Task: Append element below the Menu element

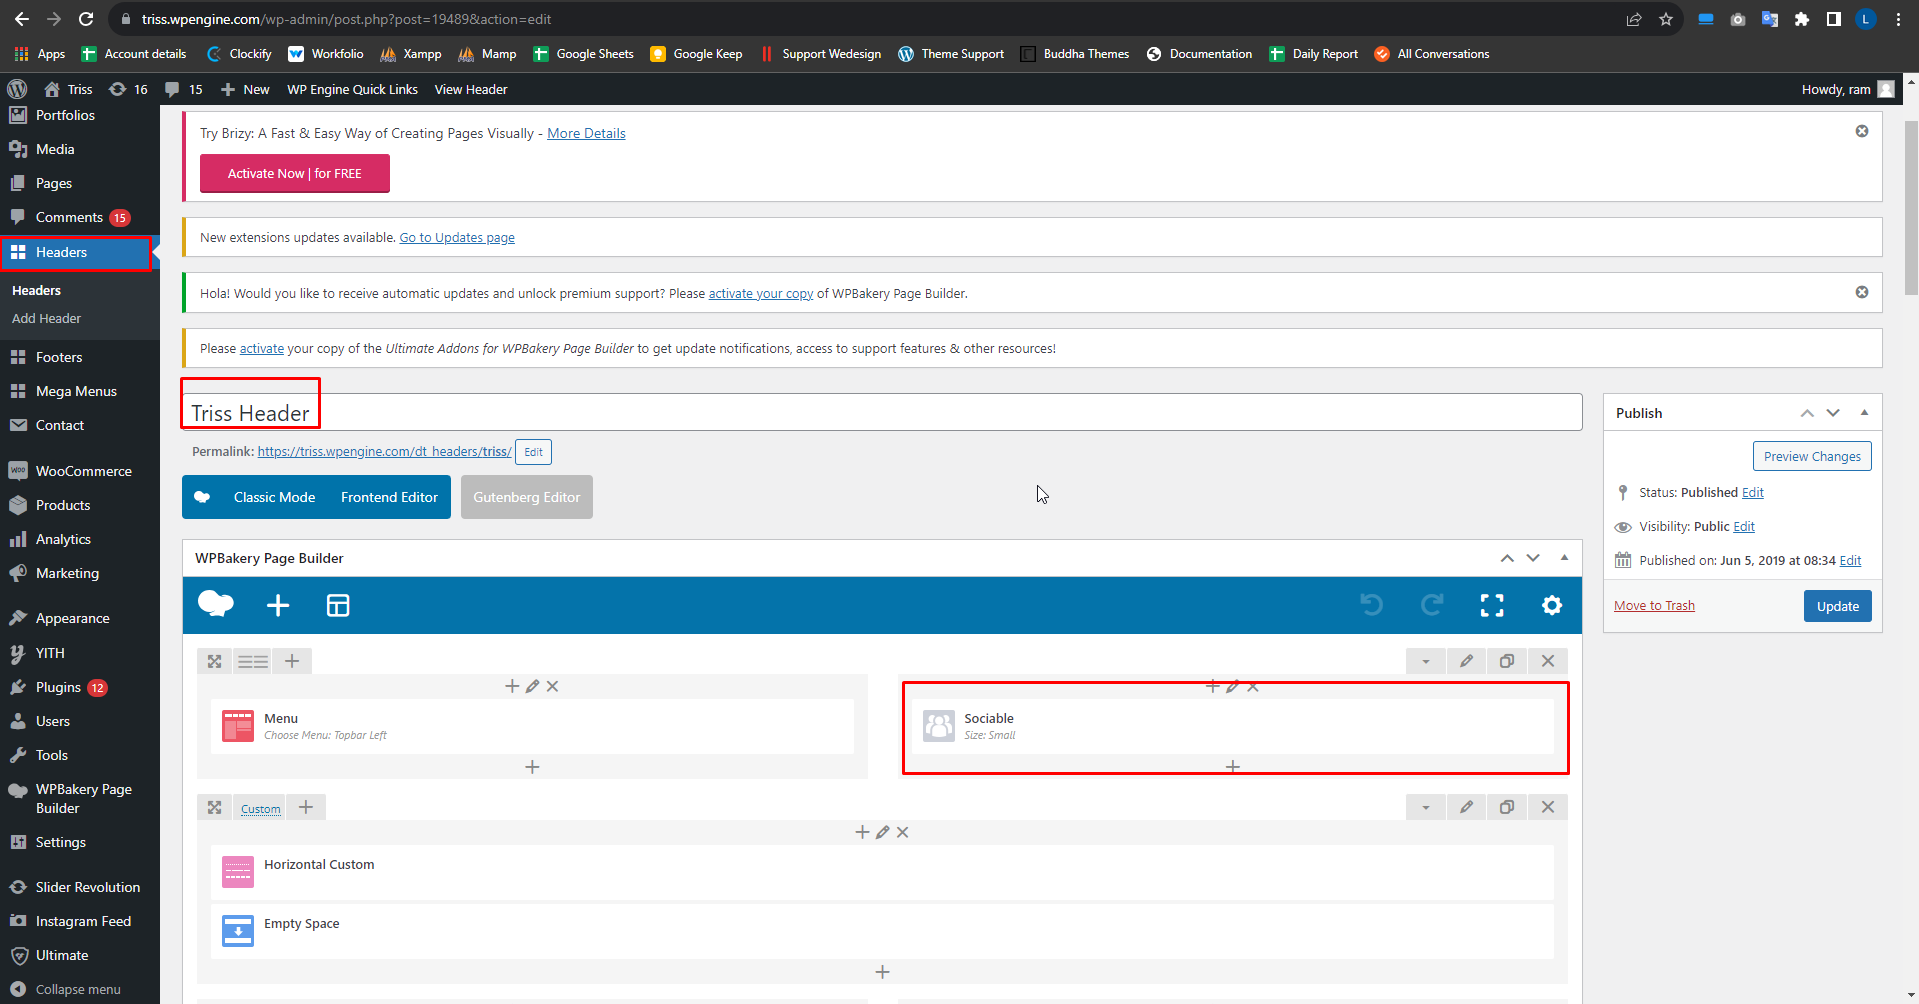Action: [x=532, y=767]
